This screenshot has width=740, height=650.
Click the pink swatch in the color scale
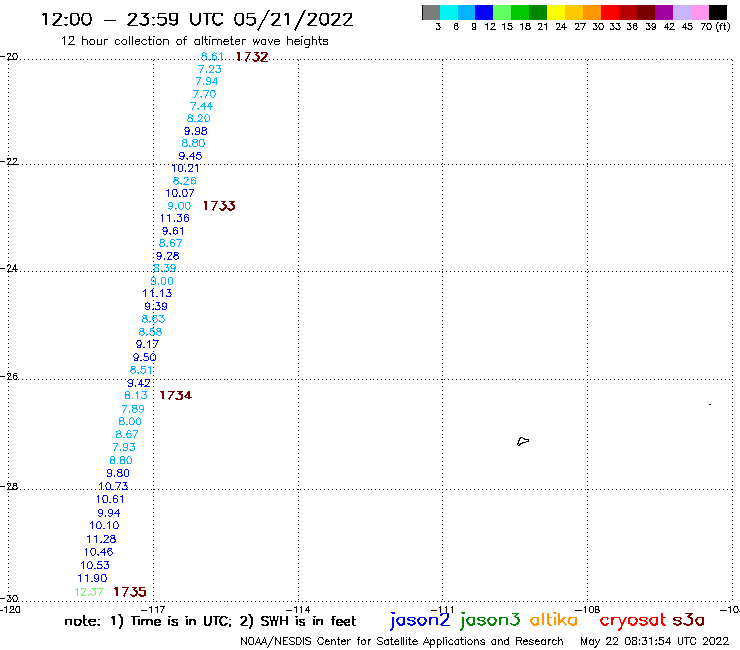click(699, 12)
